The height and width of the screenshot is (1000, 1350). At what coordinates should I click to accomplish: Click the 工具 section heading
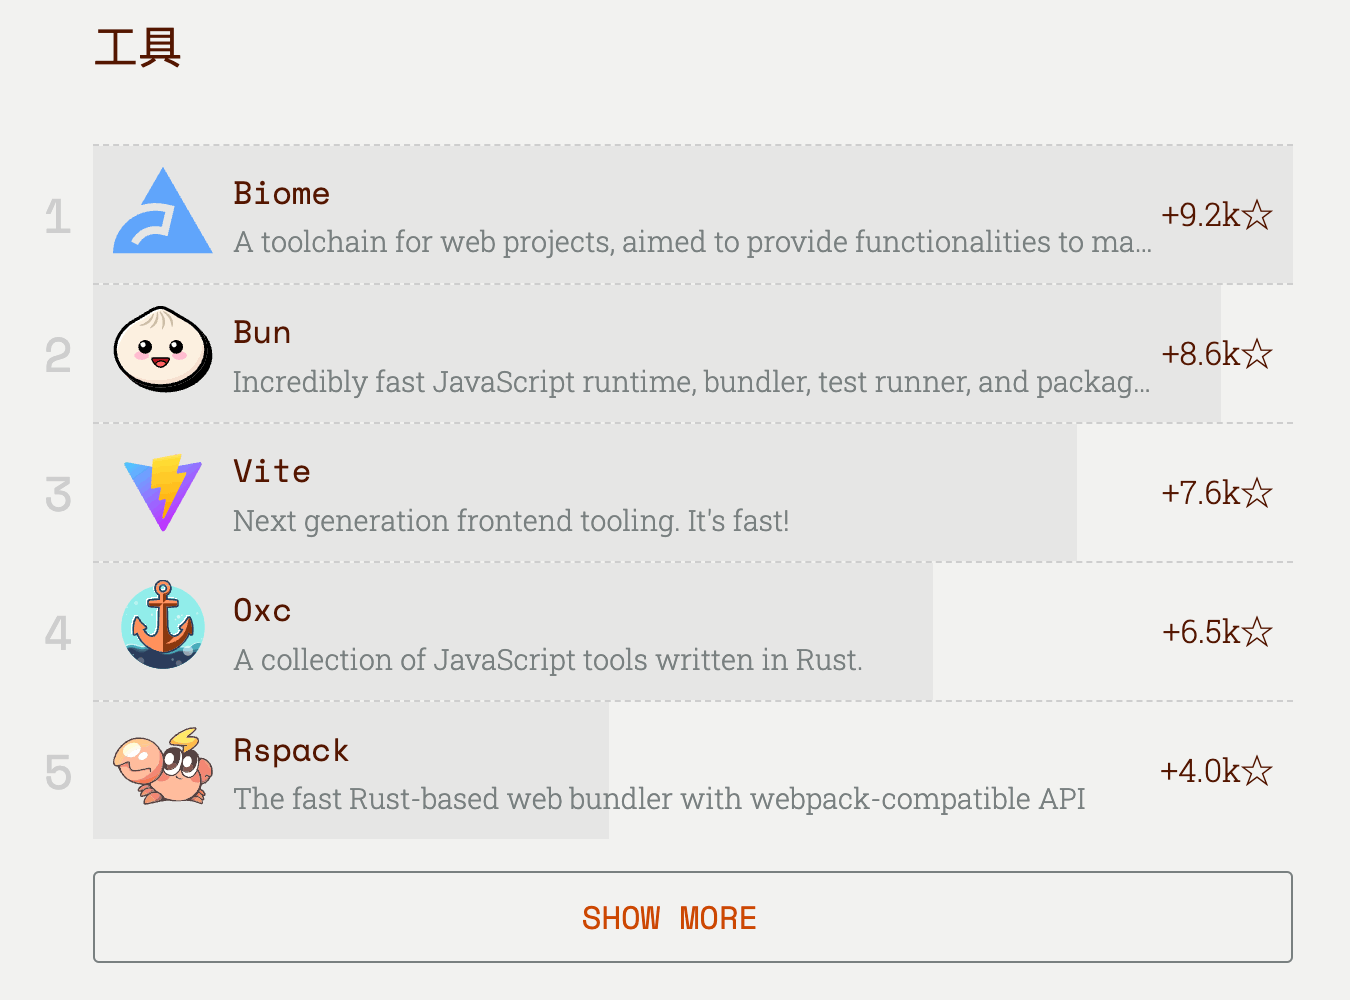(x=138, y=48)
